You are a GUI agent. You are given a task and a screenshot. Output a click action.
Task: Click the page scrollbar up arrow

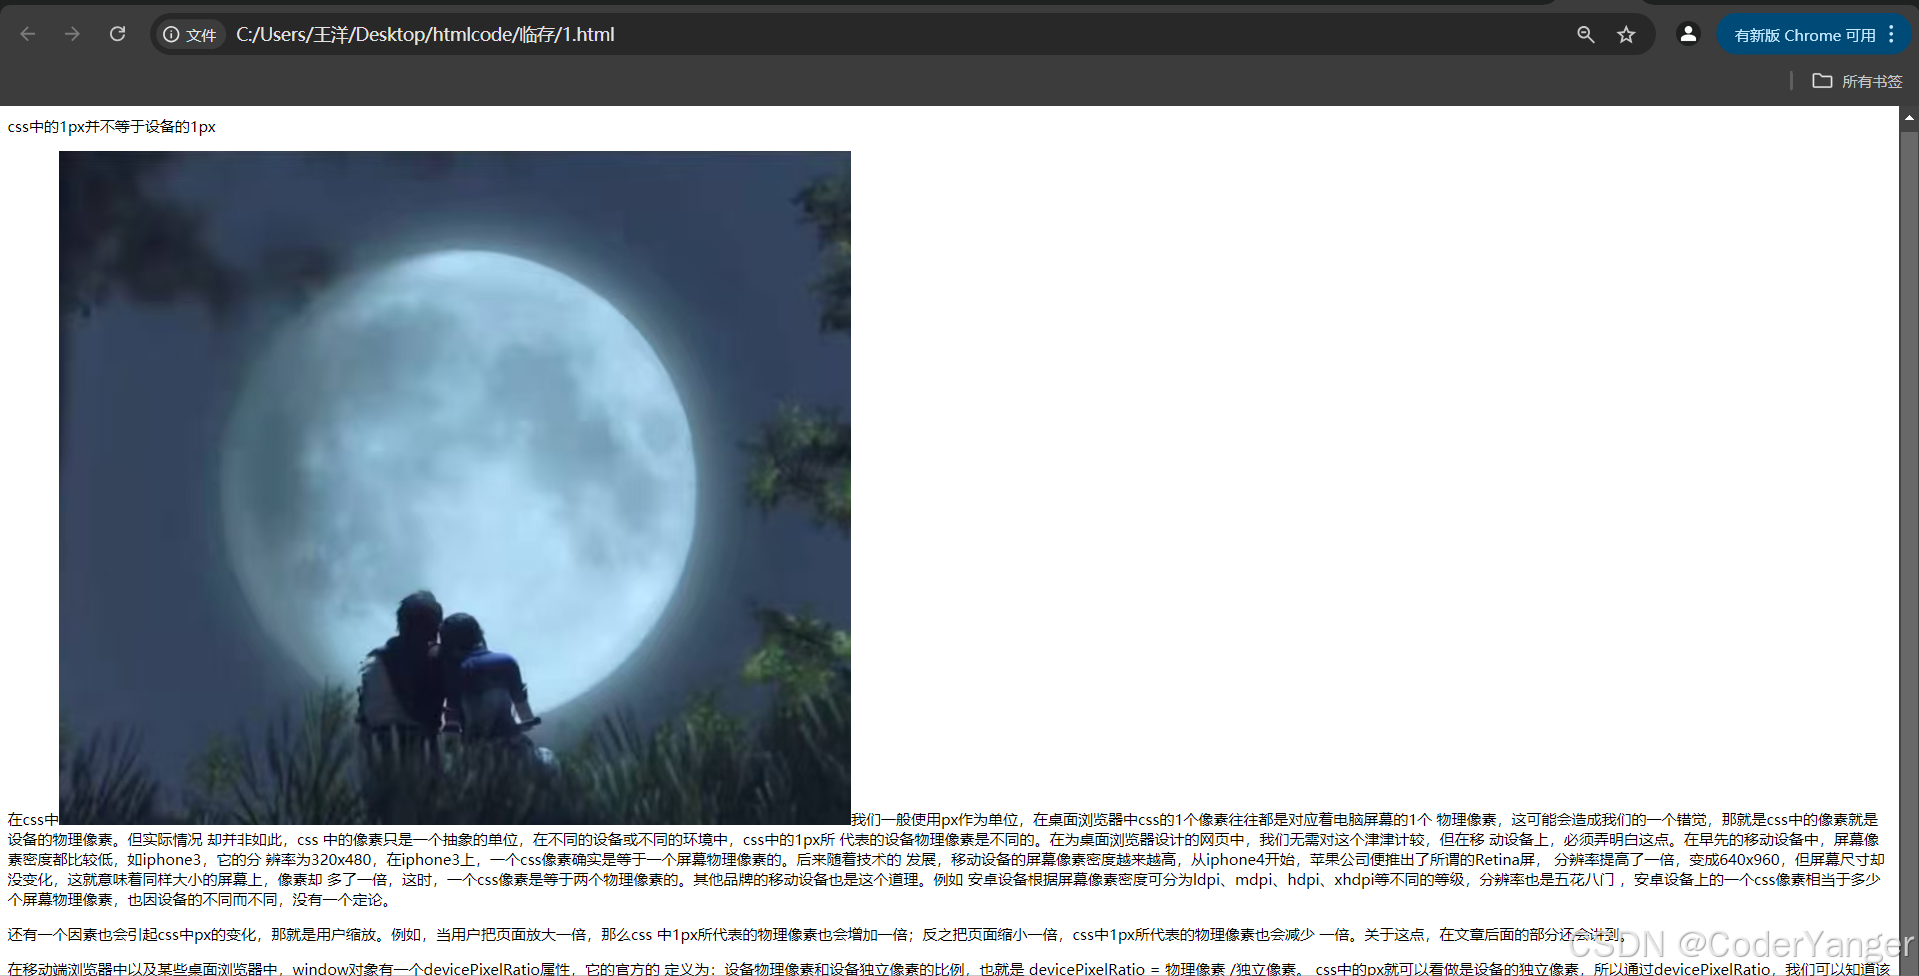point(1909,117)
